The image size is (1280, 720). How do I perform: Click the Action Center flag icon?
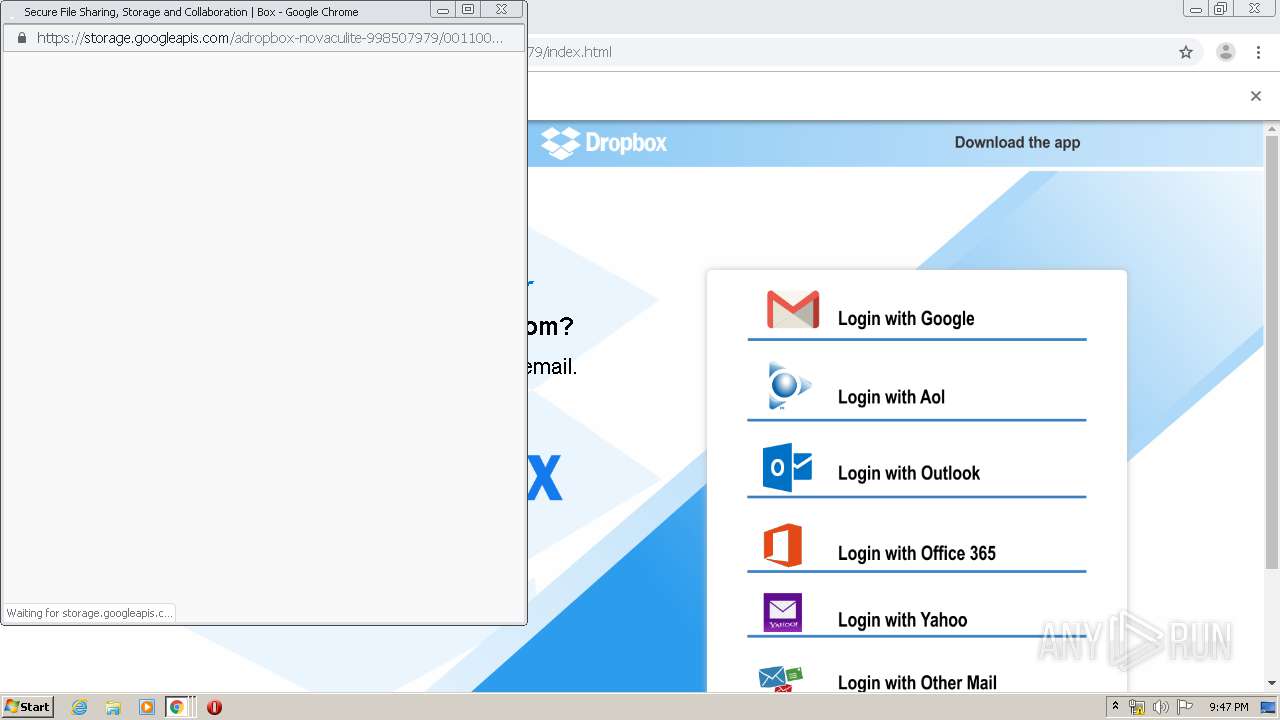pyautogui.click(x=1185, y=707)
